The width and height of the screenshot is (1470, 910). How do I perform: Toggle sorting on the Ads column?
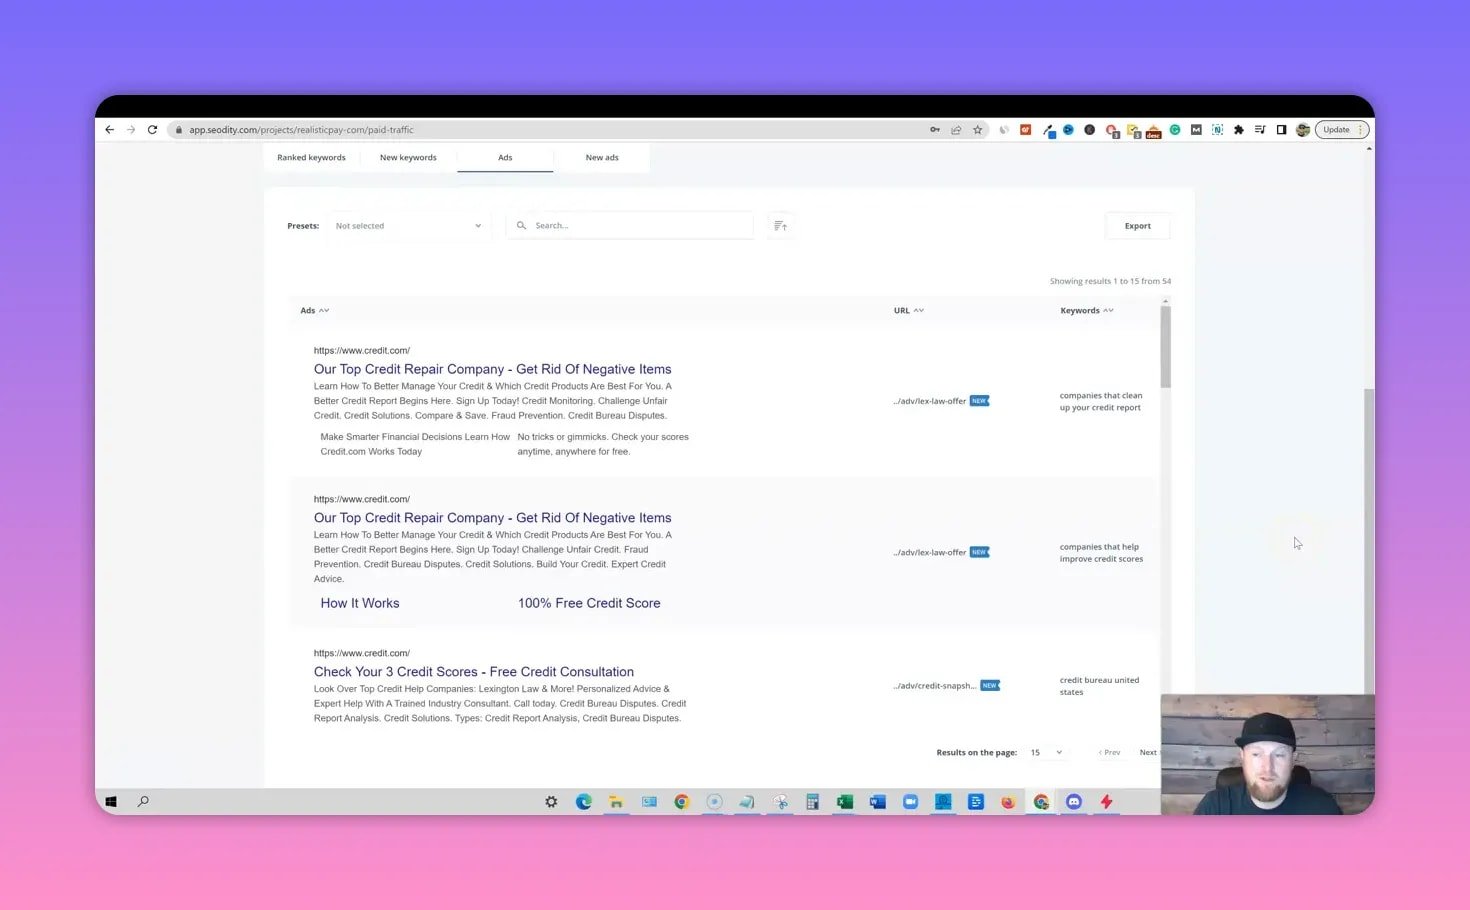click(x=324, y=310)
